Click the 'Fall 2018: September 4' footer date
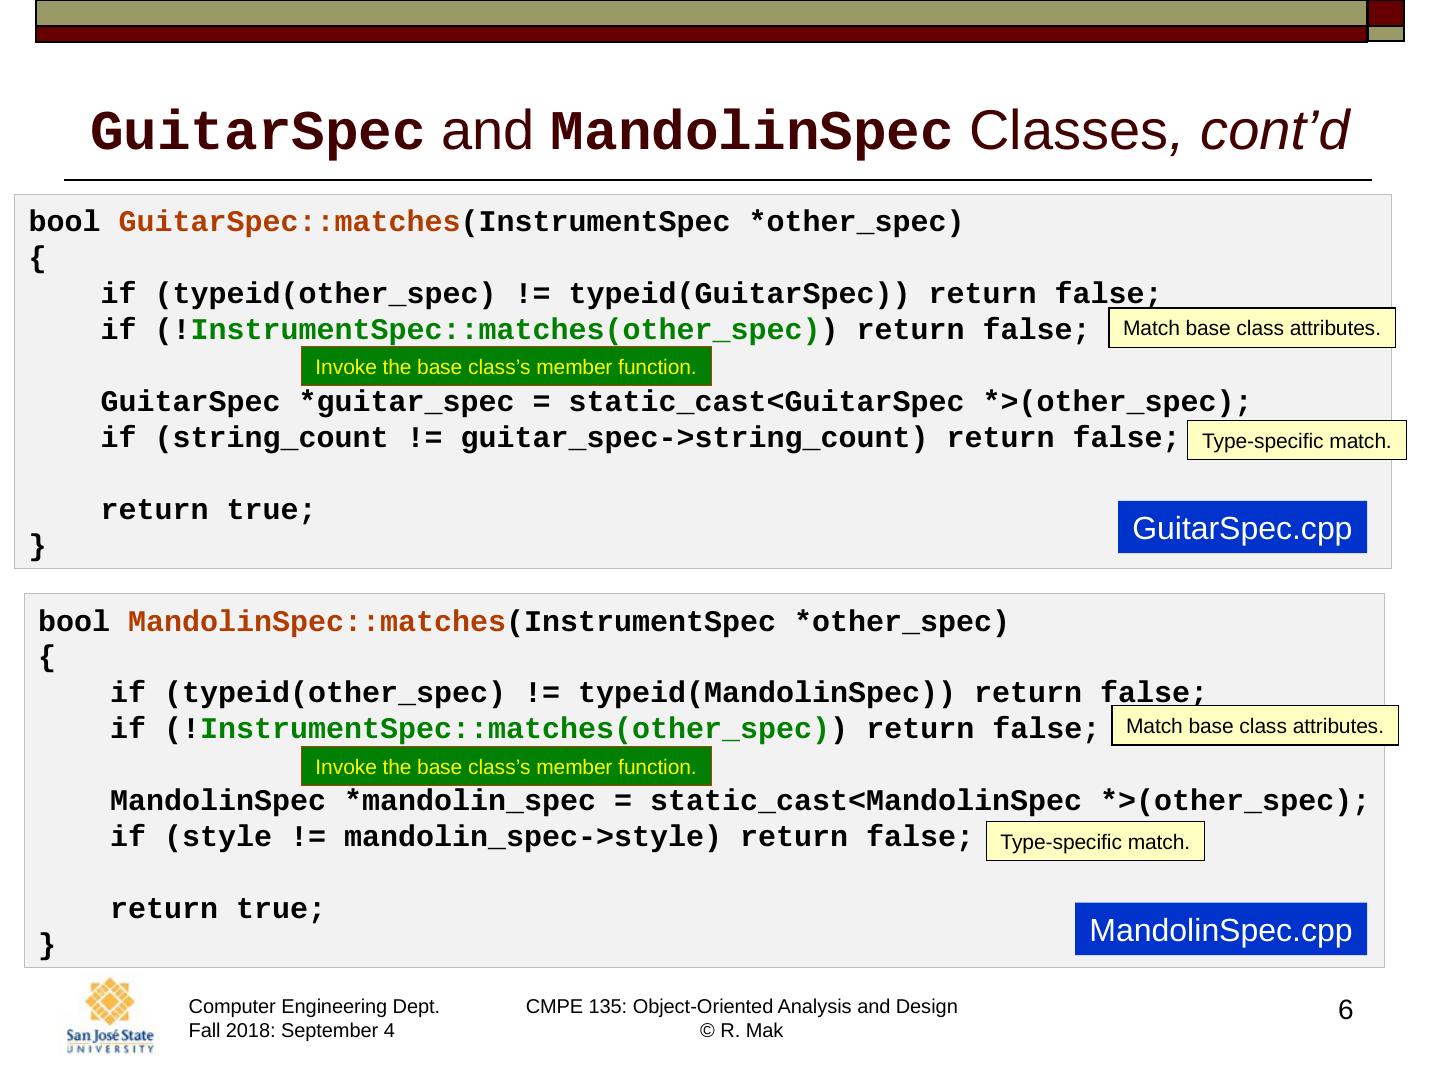 291,1031
